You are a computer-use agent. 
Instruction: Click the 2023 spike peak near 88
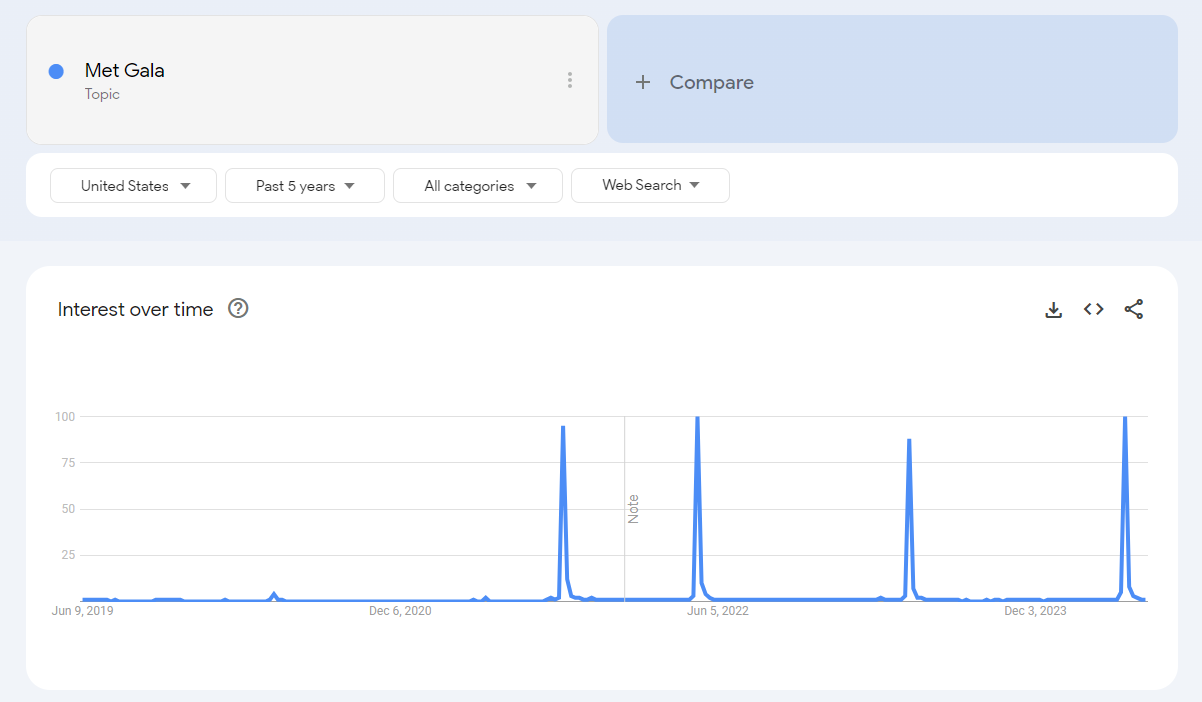(x=909, y=440)
